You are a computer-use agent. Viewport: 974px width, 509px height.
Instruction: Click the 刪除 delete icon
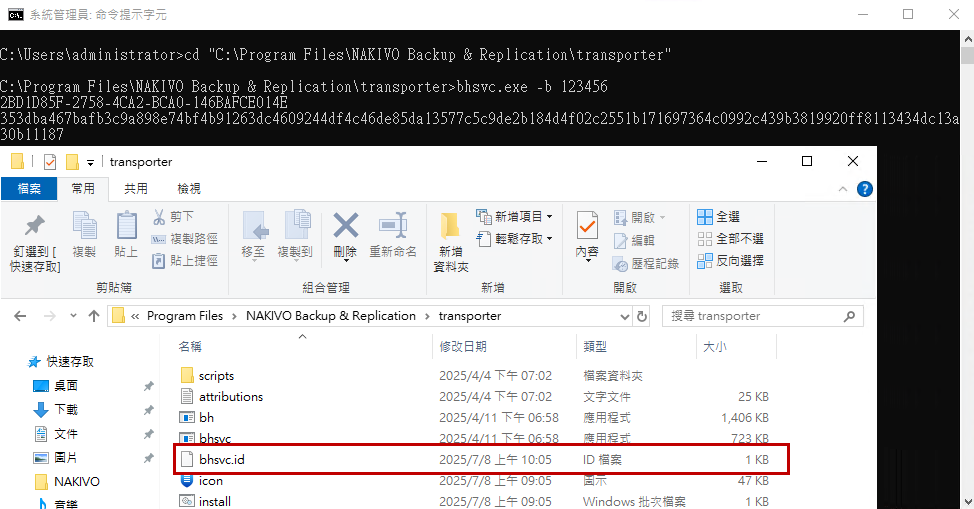click(345, 226)
